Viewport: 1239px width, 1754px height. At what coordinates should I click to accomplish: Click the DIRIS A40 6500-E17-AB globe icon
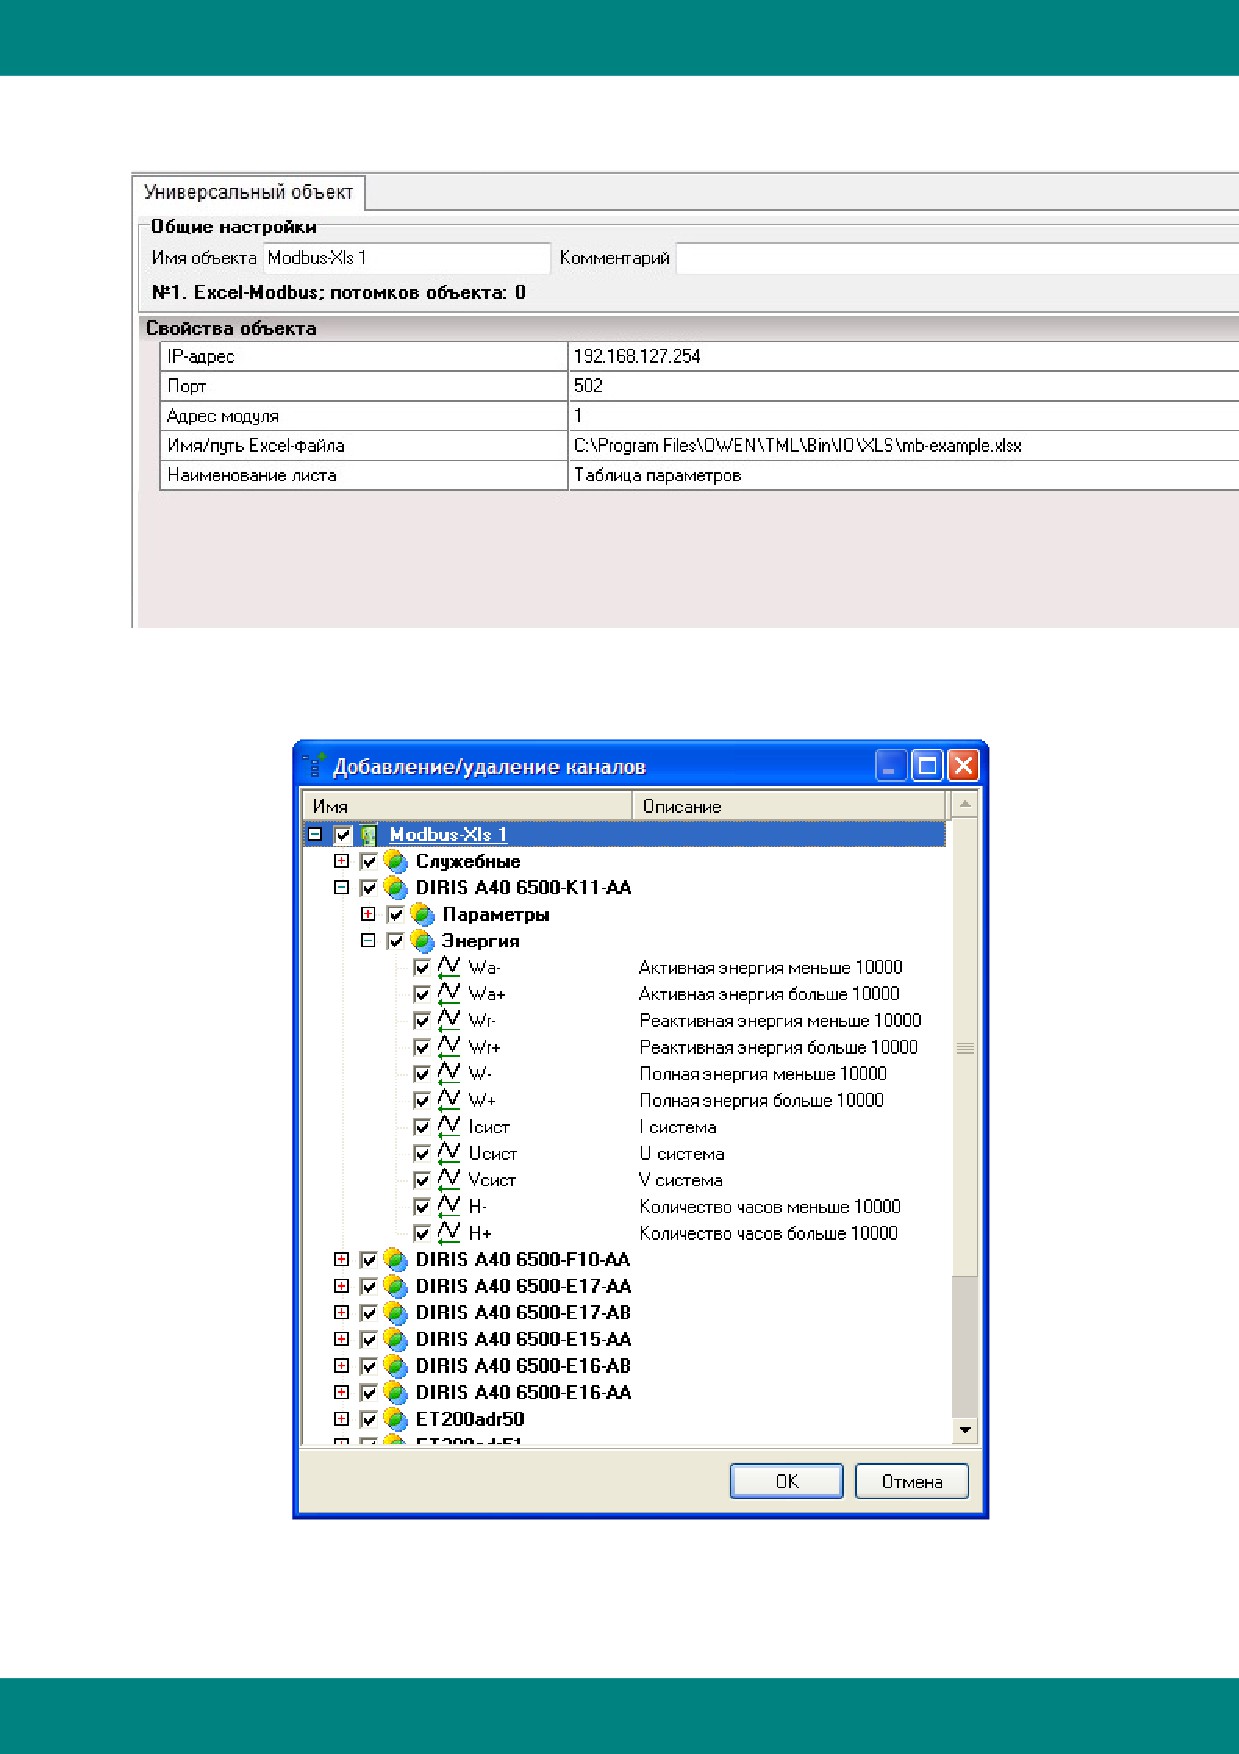(x=396, y=1312)
